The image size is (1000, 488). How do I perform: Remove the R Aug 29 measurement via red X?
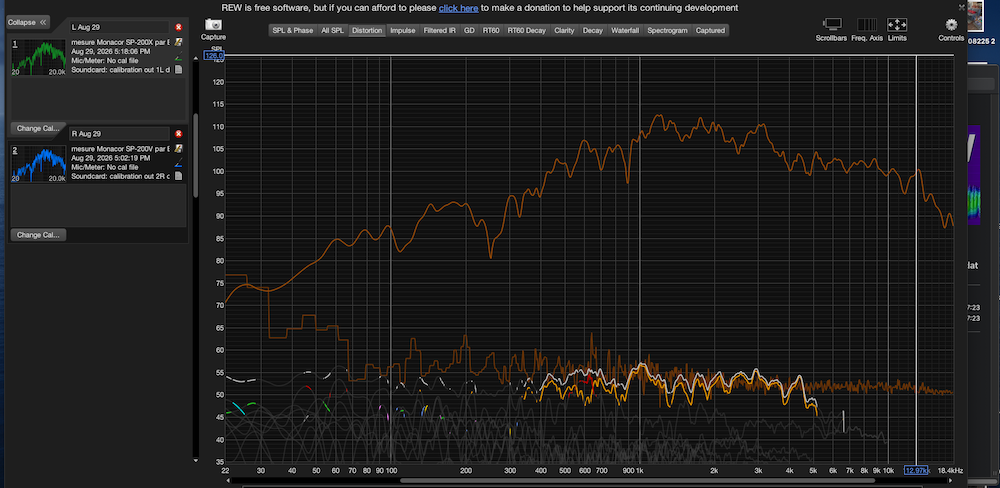[179, 134]
